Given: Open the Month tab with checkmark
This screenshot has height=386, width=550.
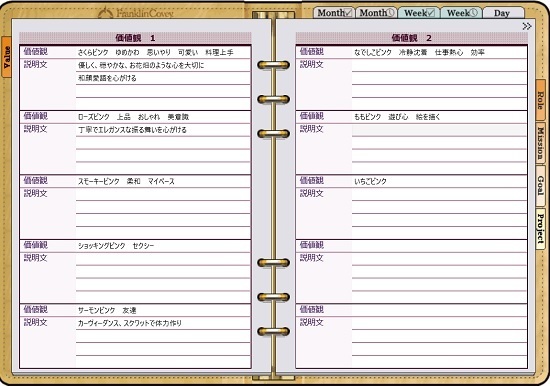Looking at the screenshot, I should click(x=334, y=13).
